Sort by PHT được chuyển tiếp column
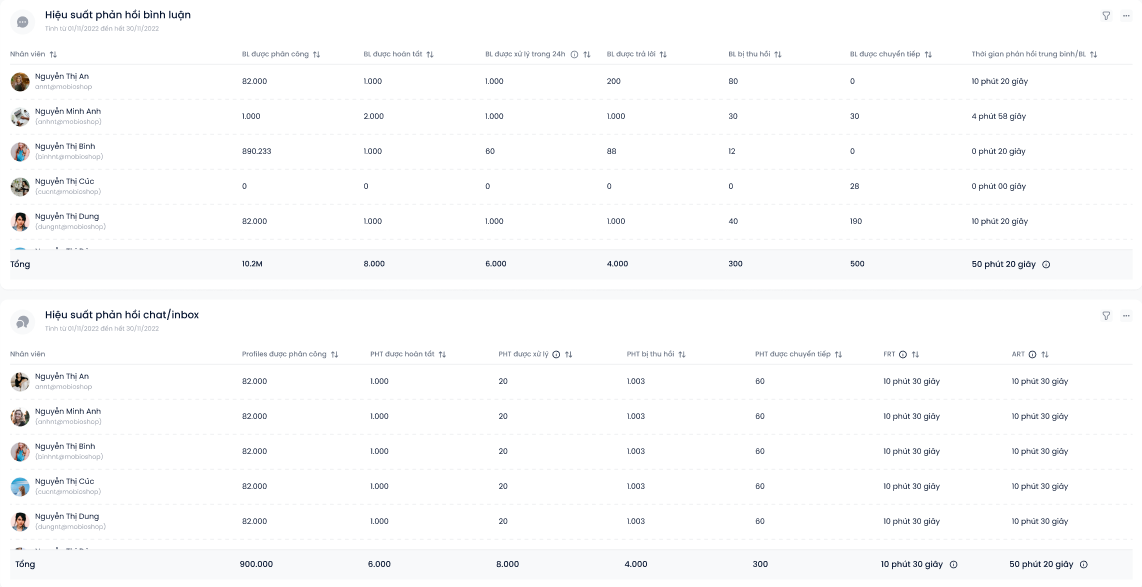1142x587 pixels. (x=839, y=354)
